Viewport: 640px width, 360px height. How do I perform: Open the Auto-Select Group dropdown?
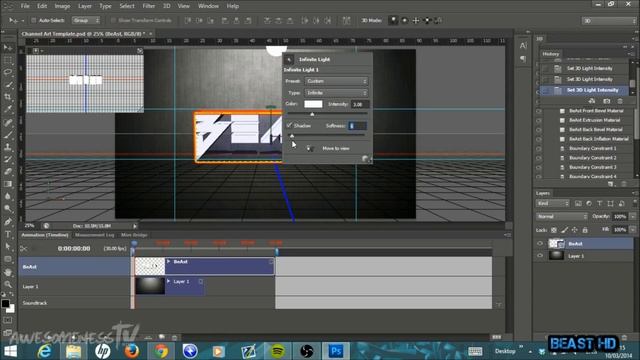tap(86, 20)
